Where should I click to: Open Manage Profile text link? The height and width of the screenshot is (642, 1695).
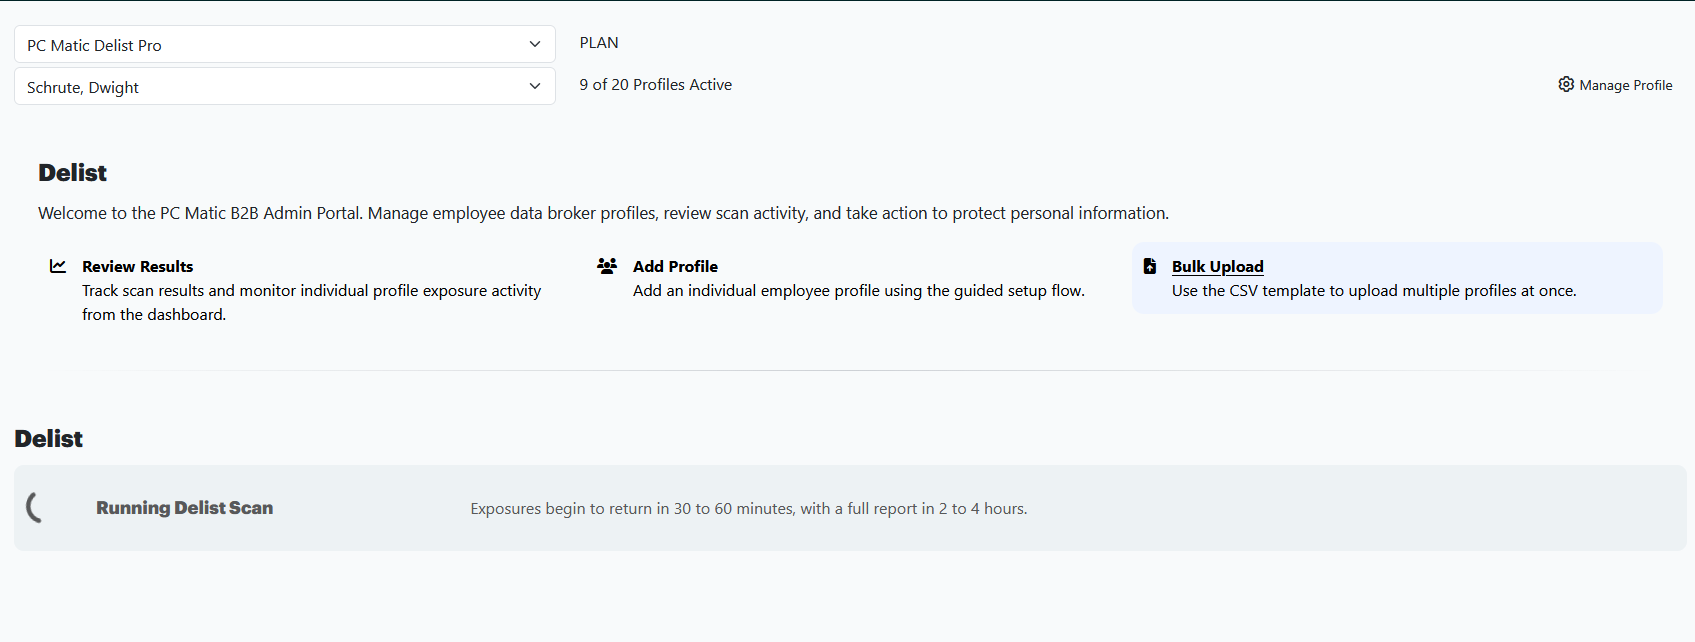1626,85
